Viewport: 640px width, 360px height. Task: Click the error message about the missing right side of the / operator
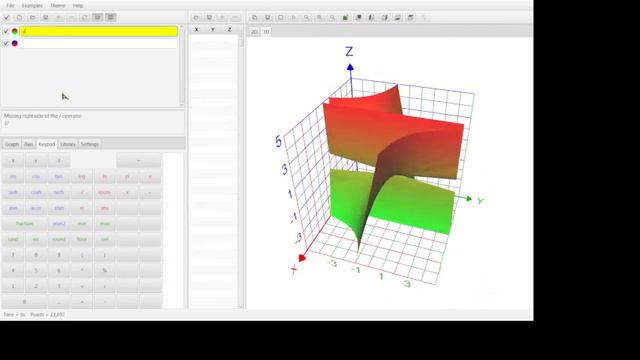43,116
